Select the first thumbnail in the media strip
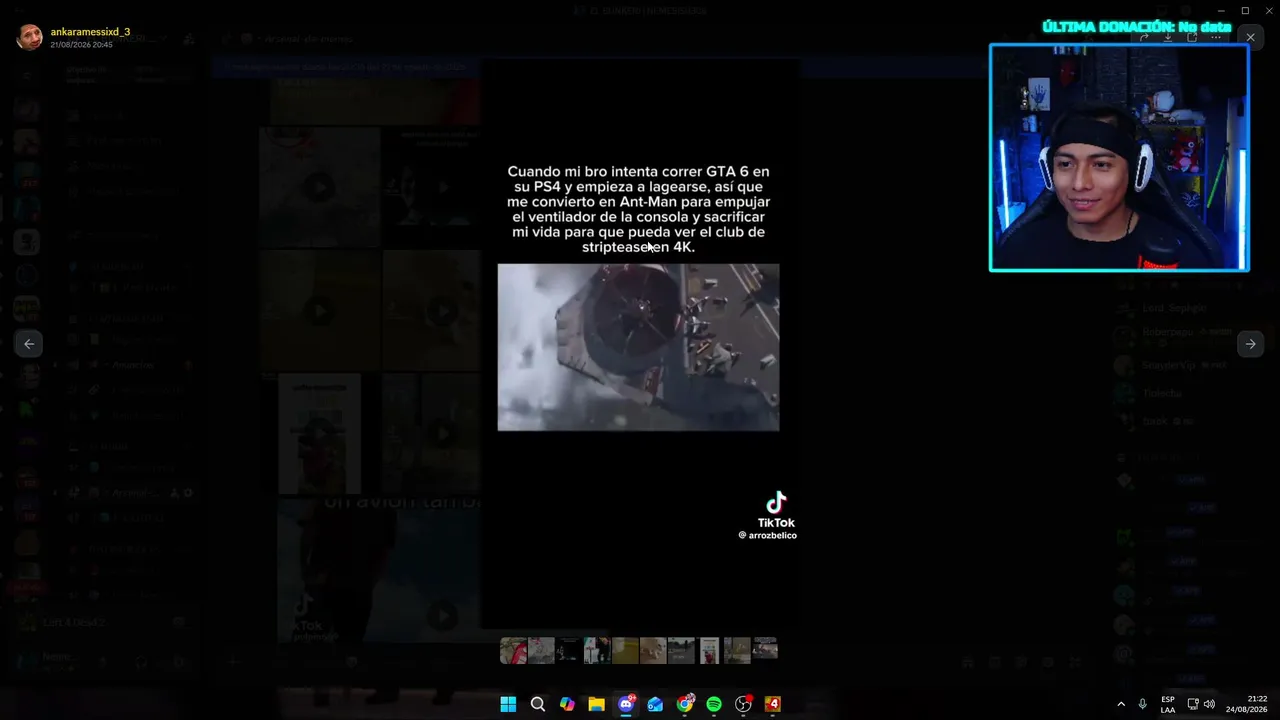The height and width of the screenshot is (720, 1280). [513, 650]
